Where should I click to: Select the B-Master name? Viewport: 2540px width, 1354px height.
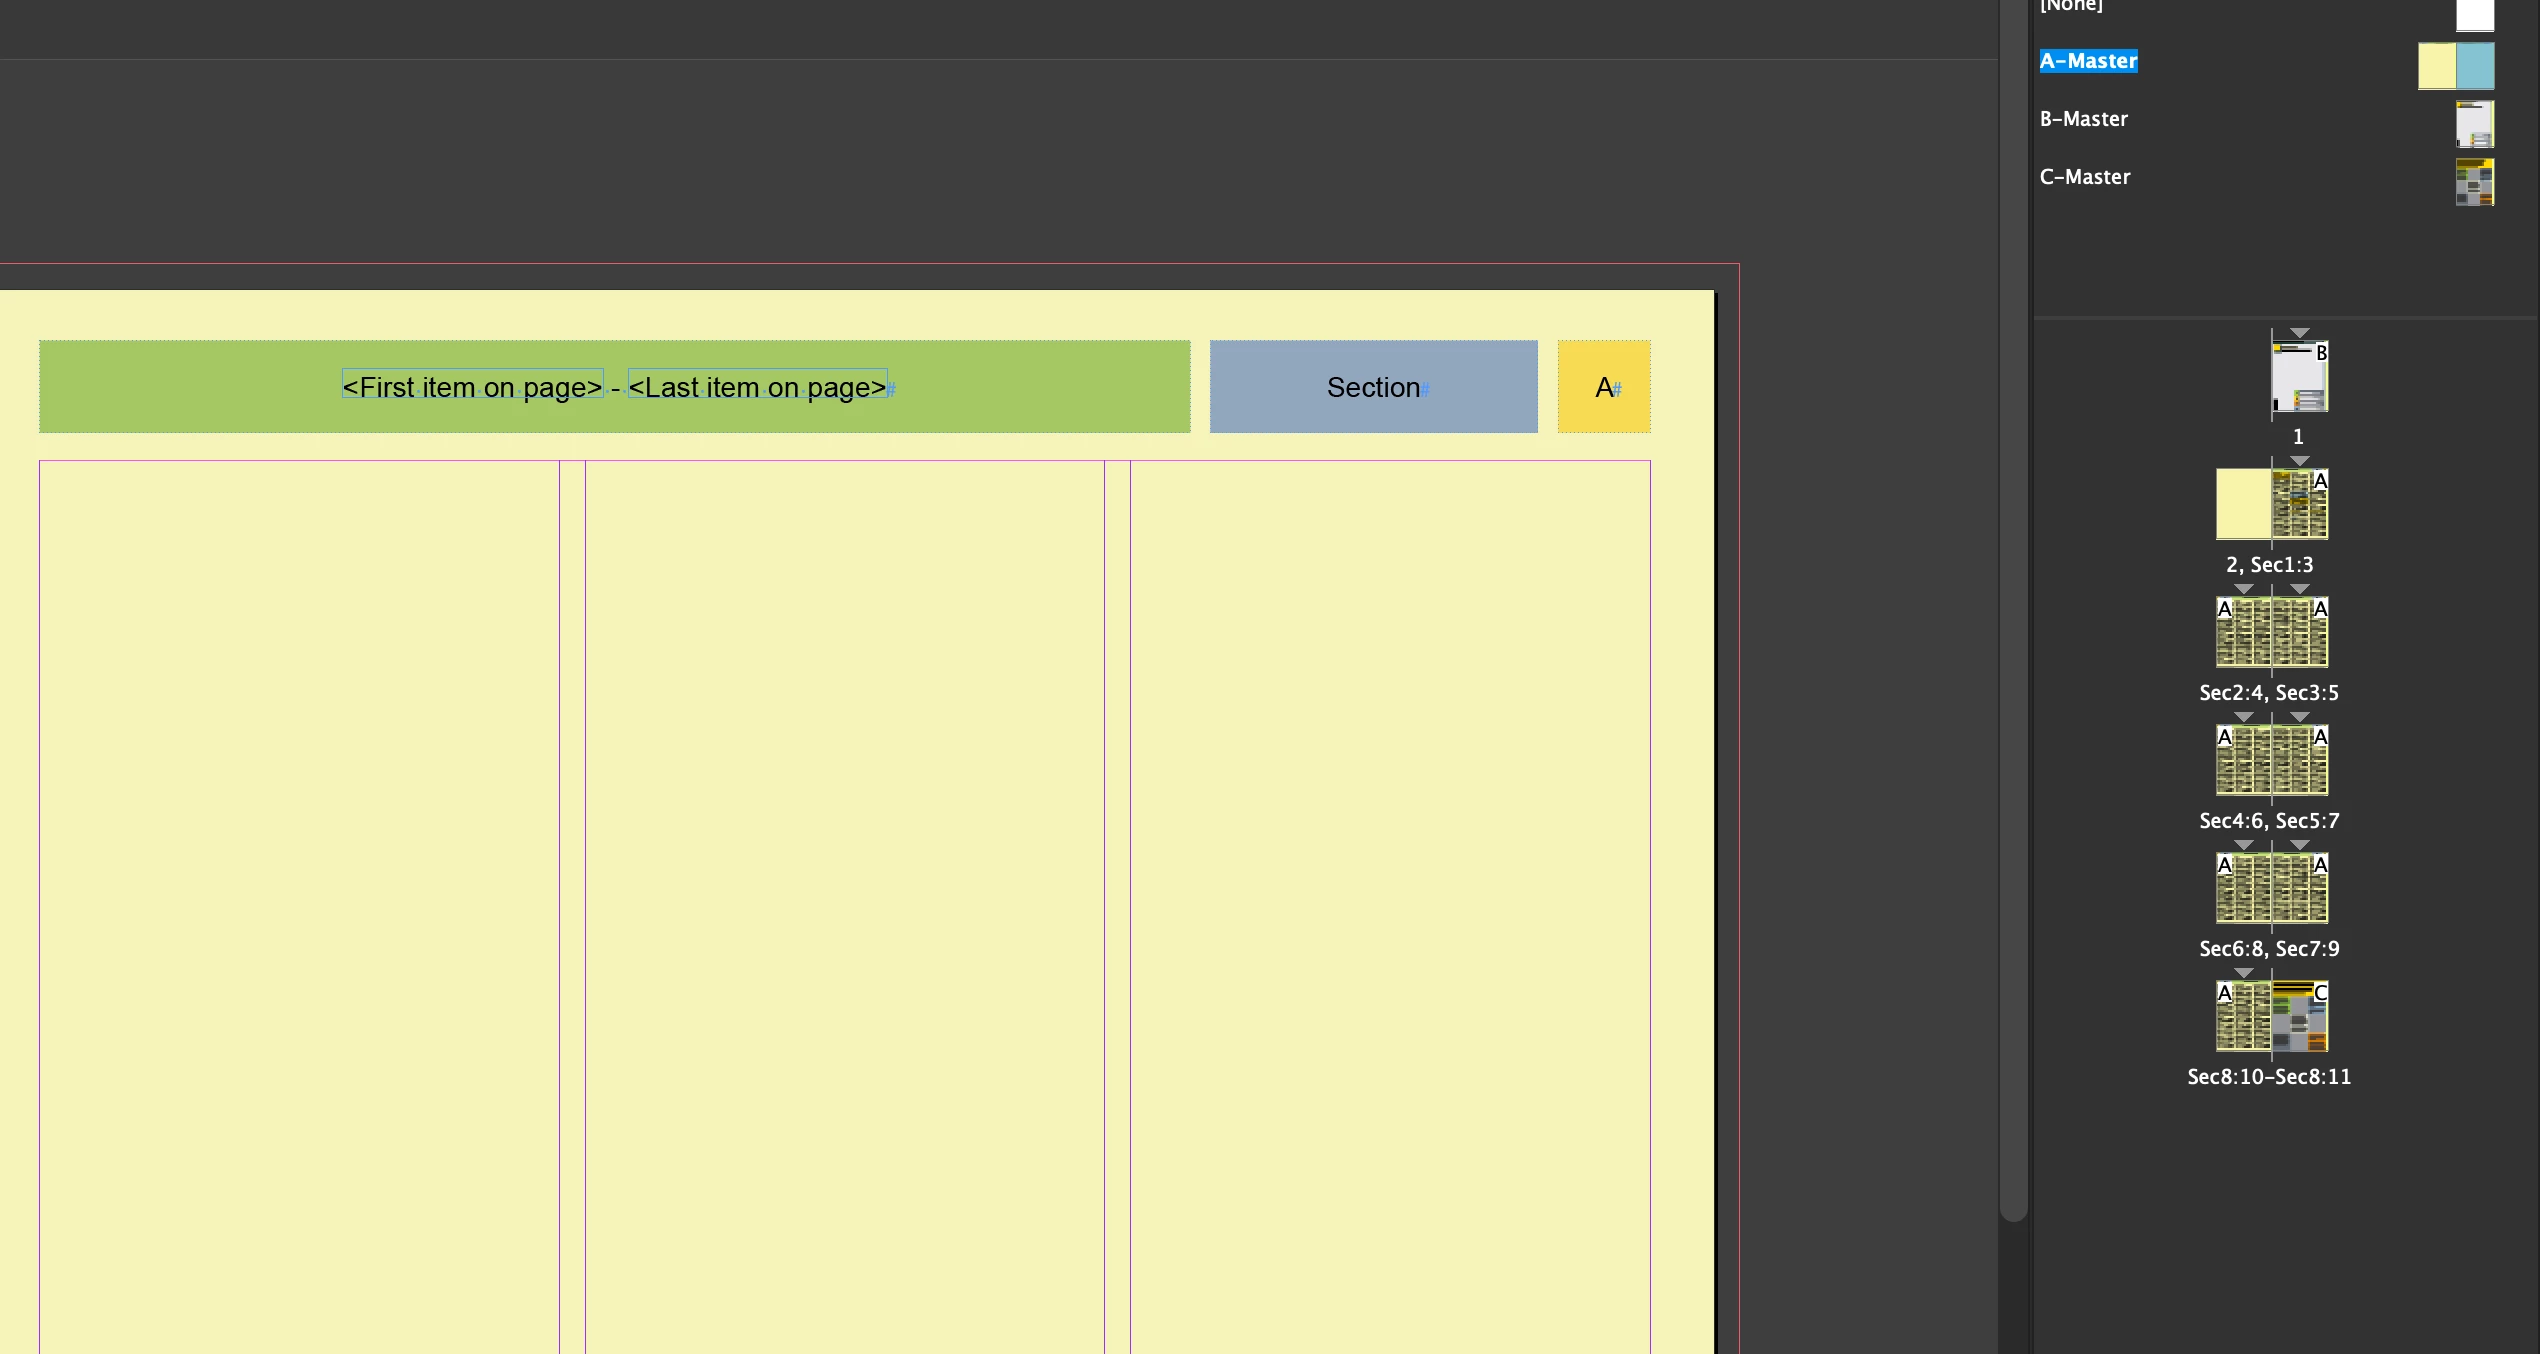[x=2083, y=119]
